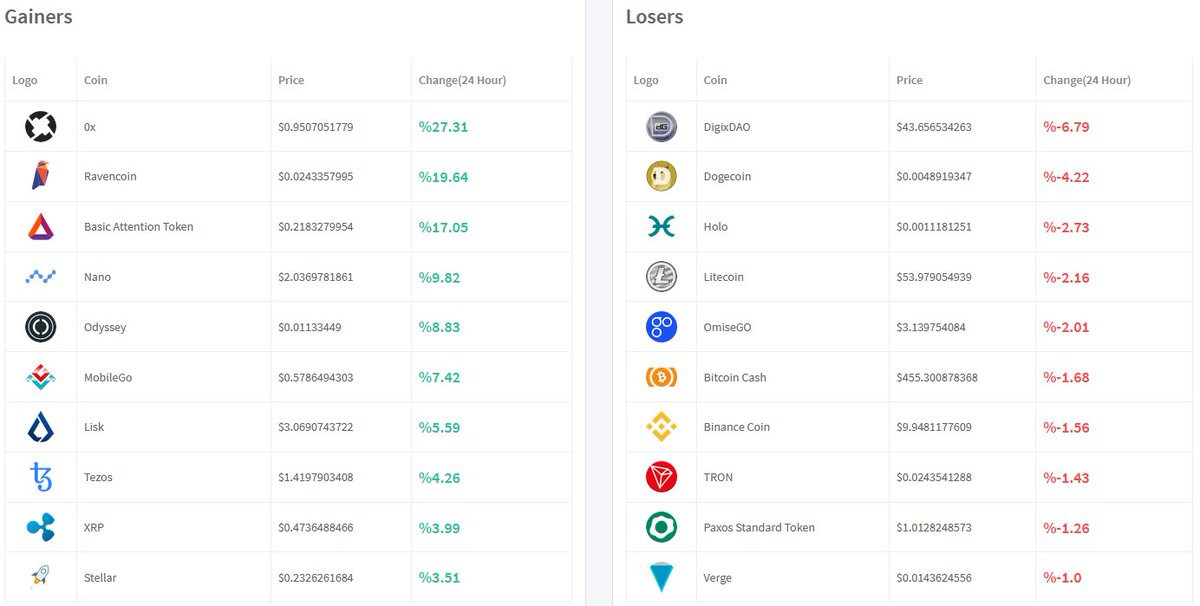Select the Verge blue triangle logo
This screenshot has width=1200, height=606.
tap(660, 577)
